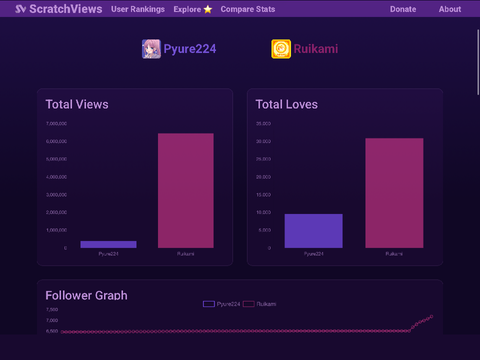Open Pyure224's username link
480x360 pixels.
(190, 49)
